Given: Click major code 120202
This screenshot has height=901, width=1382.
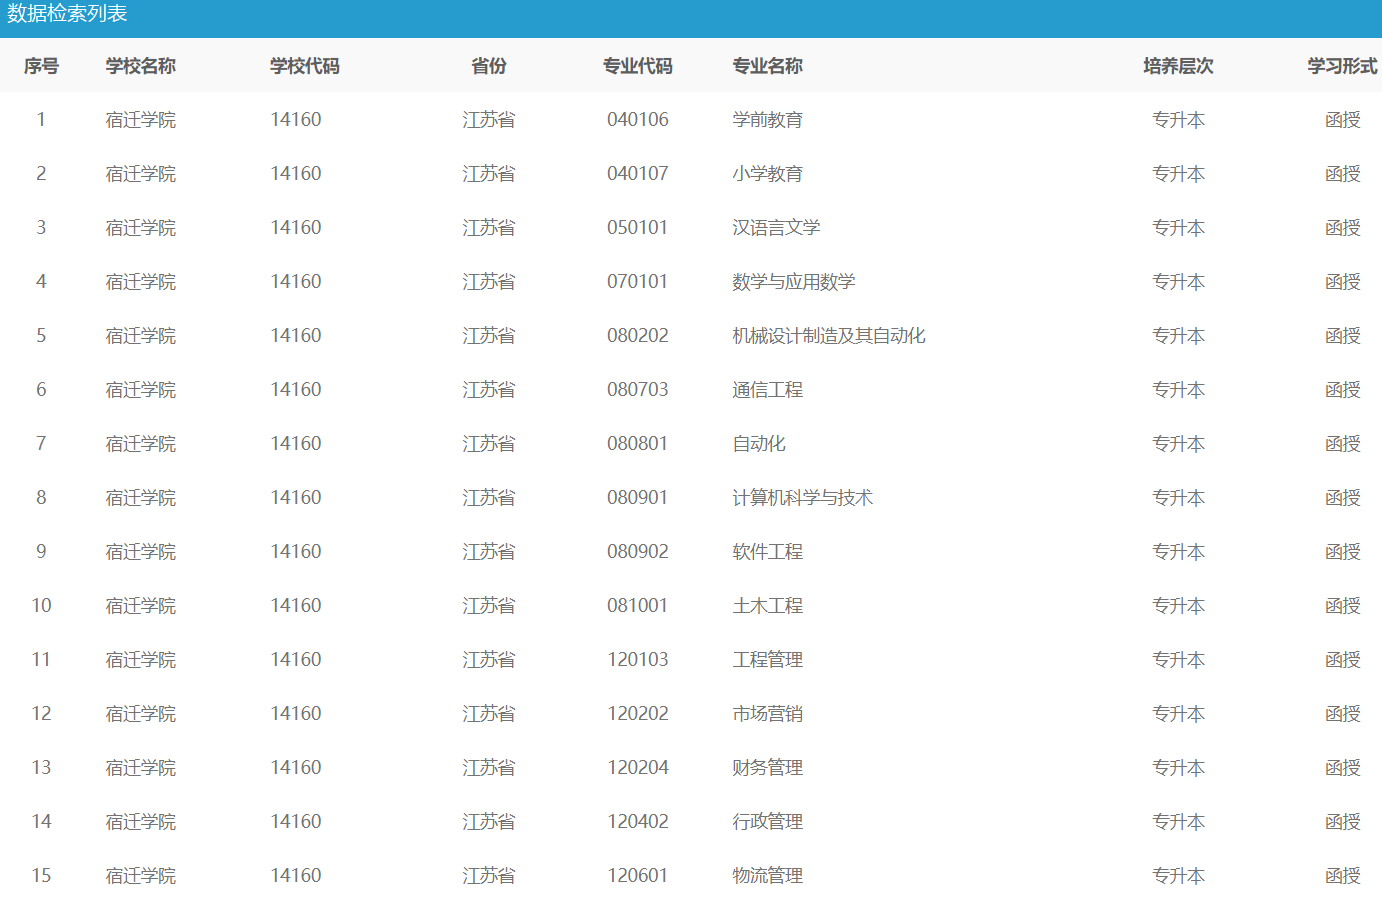Looking at the screenshot, I should coord(638,714).
